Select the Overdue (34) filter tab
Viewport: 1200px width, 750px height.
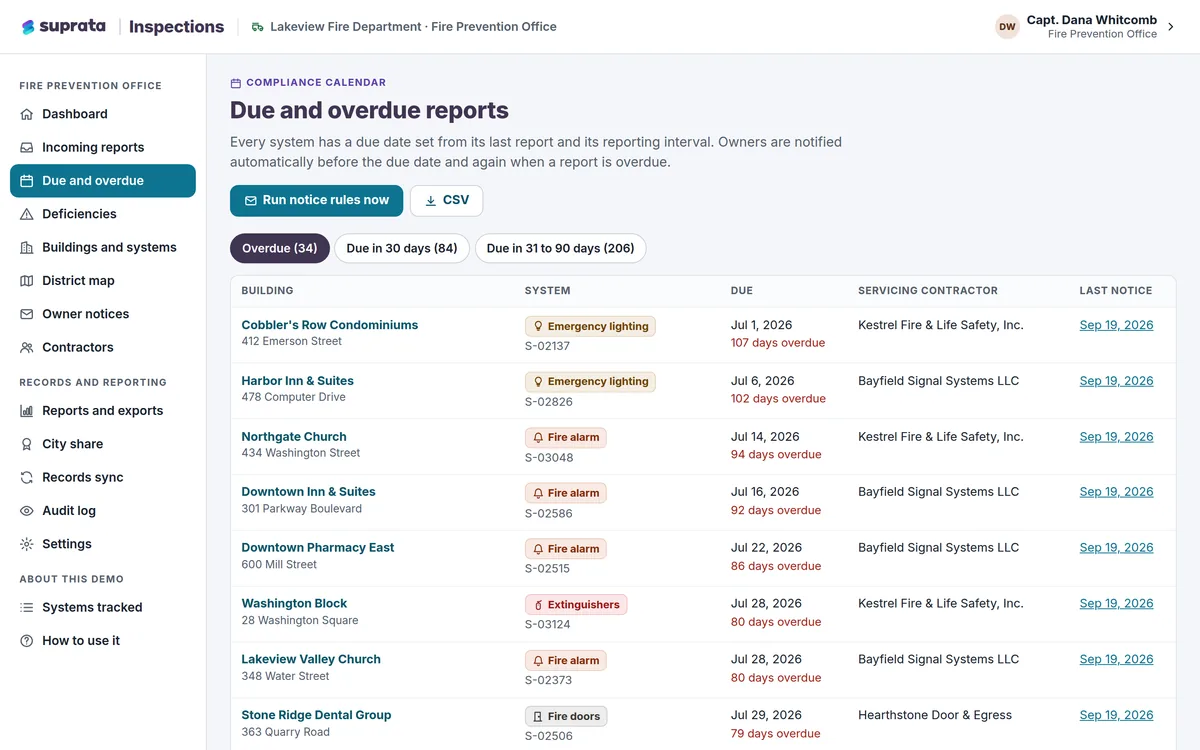tap(280, 248)
